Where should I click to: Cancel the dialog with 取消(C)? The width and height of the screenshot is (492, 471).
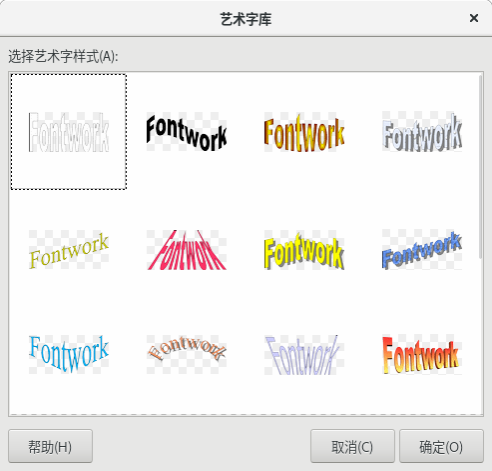(352, 446)
